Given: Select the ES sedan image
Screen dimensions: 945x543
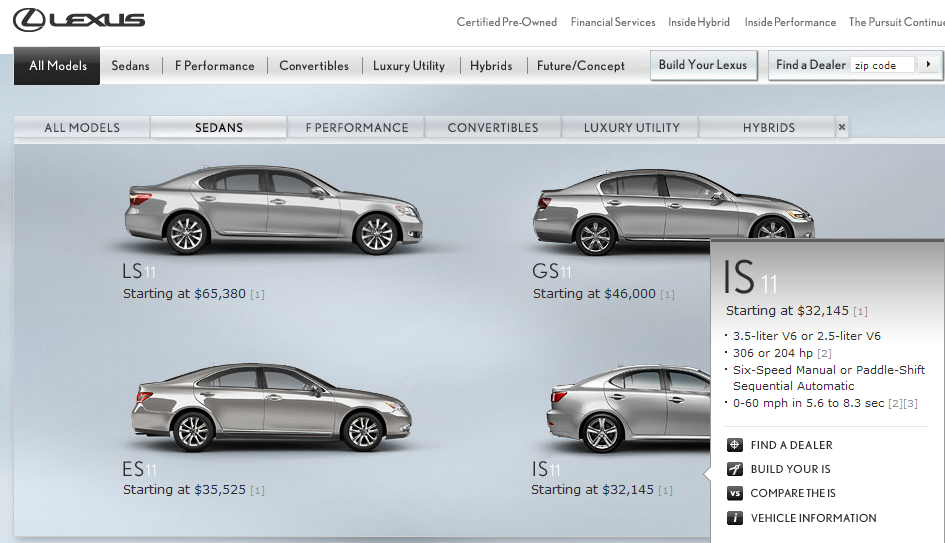Looking at the screenshot, I should (273, 405).
